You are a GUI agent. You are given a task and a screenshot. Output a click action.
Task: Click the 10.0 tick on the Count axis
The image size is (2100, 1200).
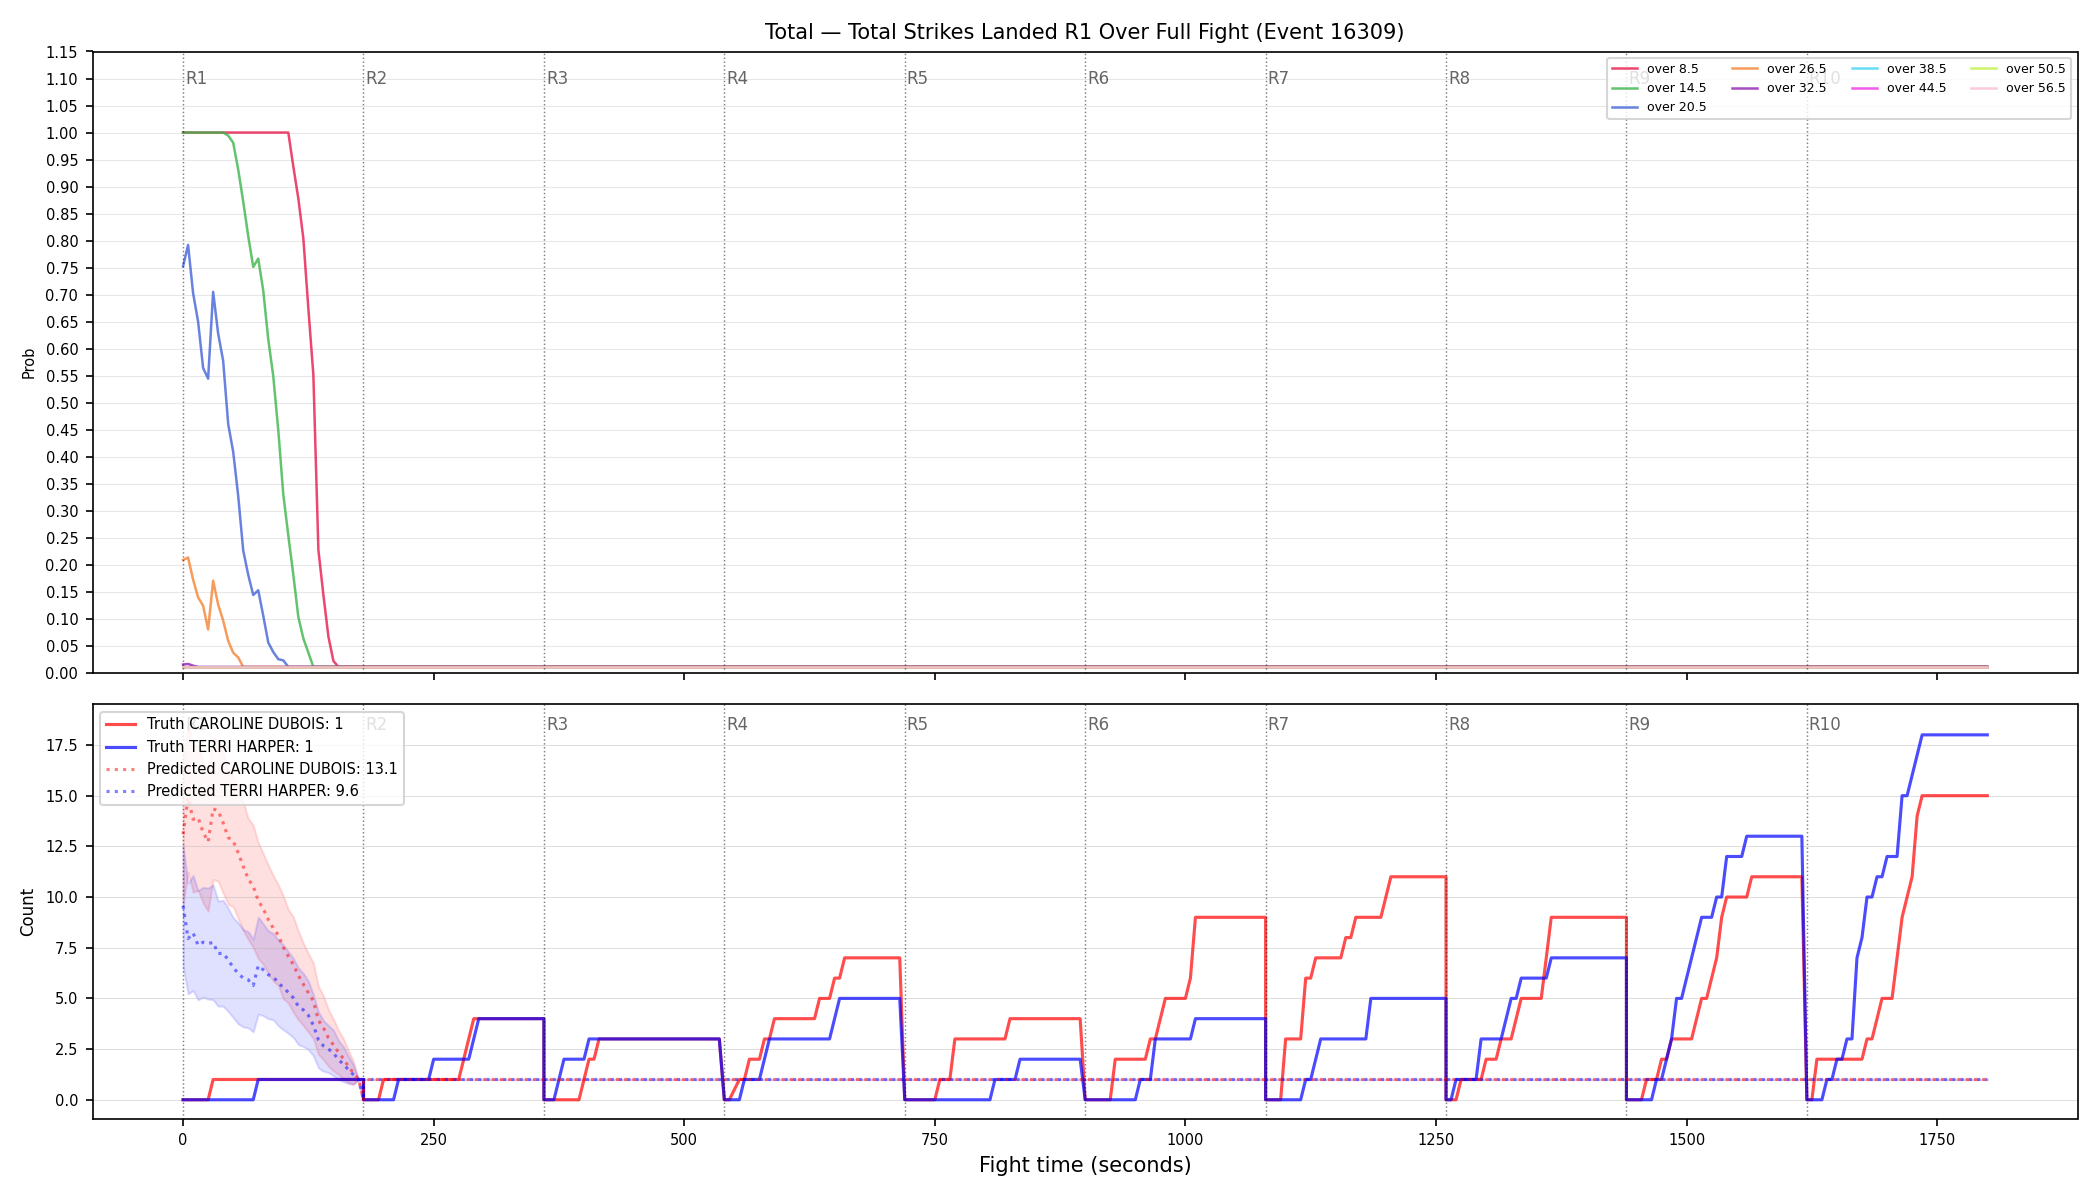pyautogui.click(x=62, y=897)
